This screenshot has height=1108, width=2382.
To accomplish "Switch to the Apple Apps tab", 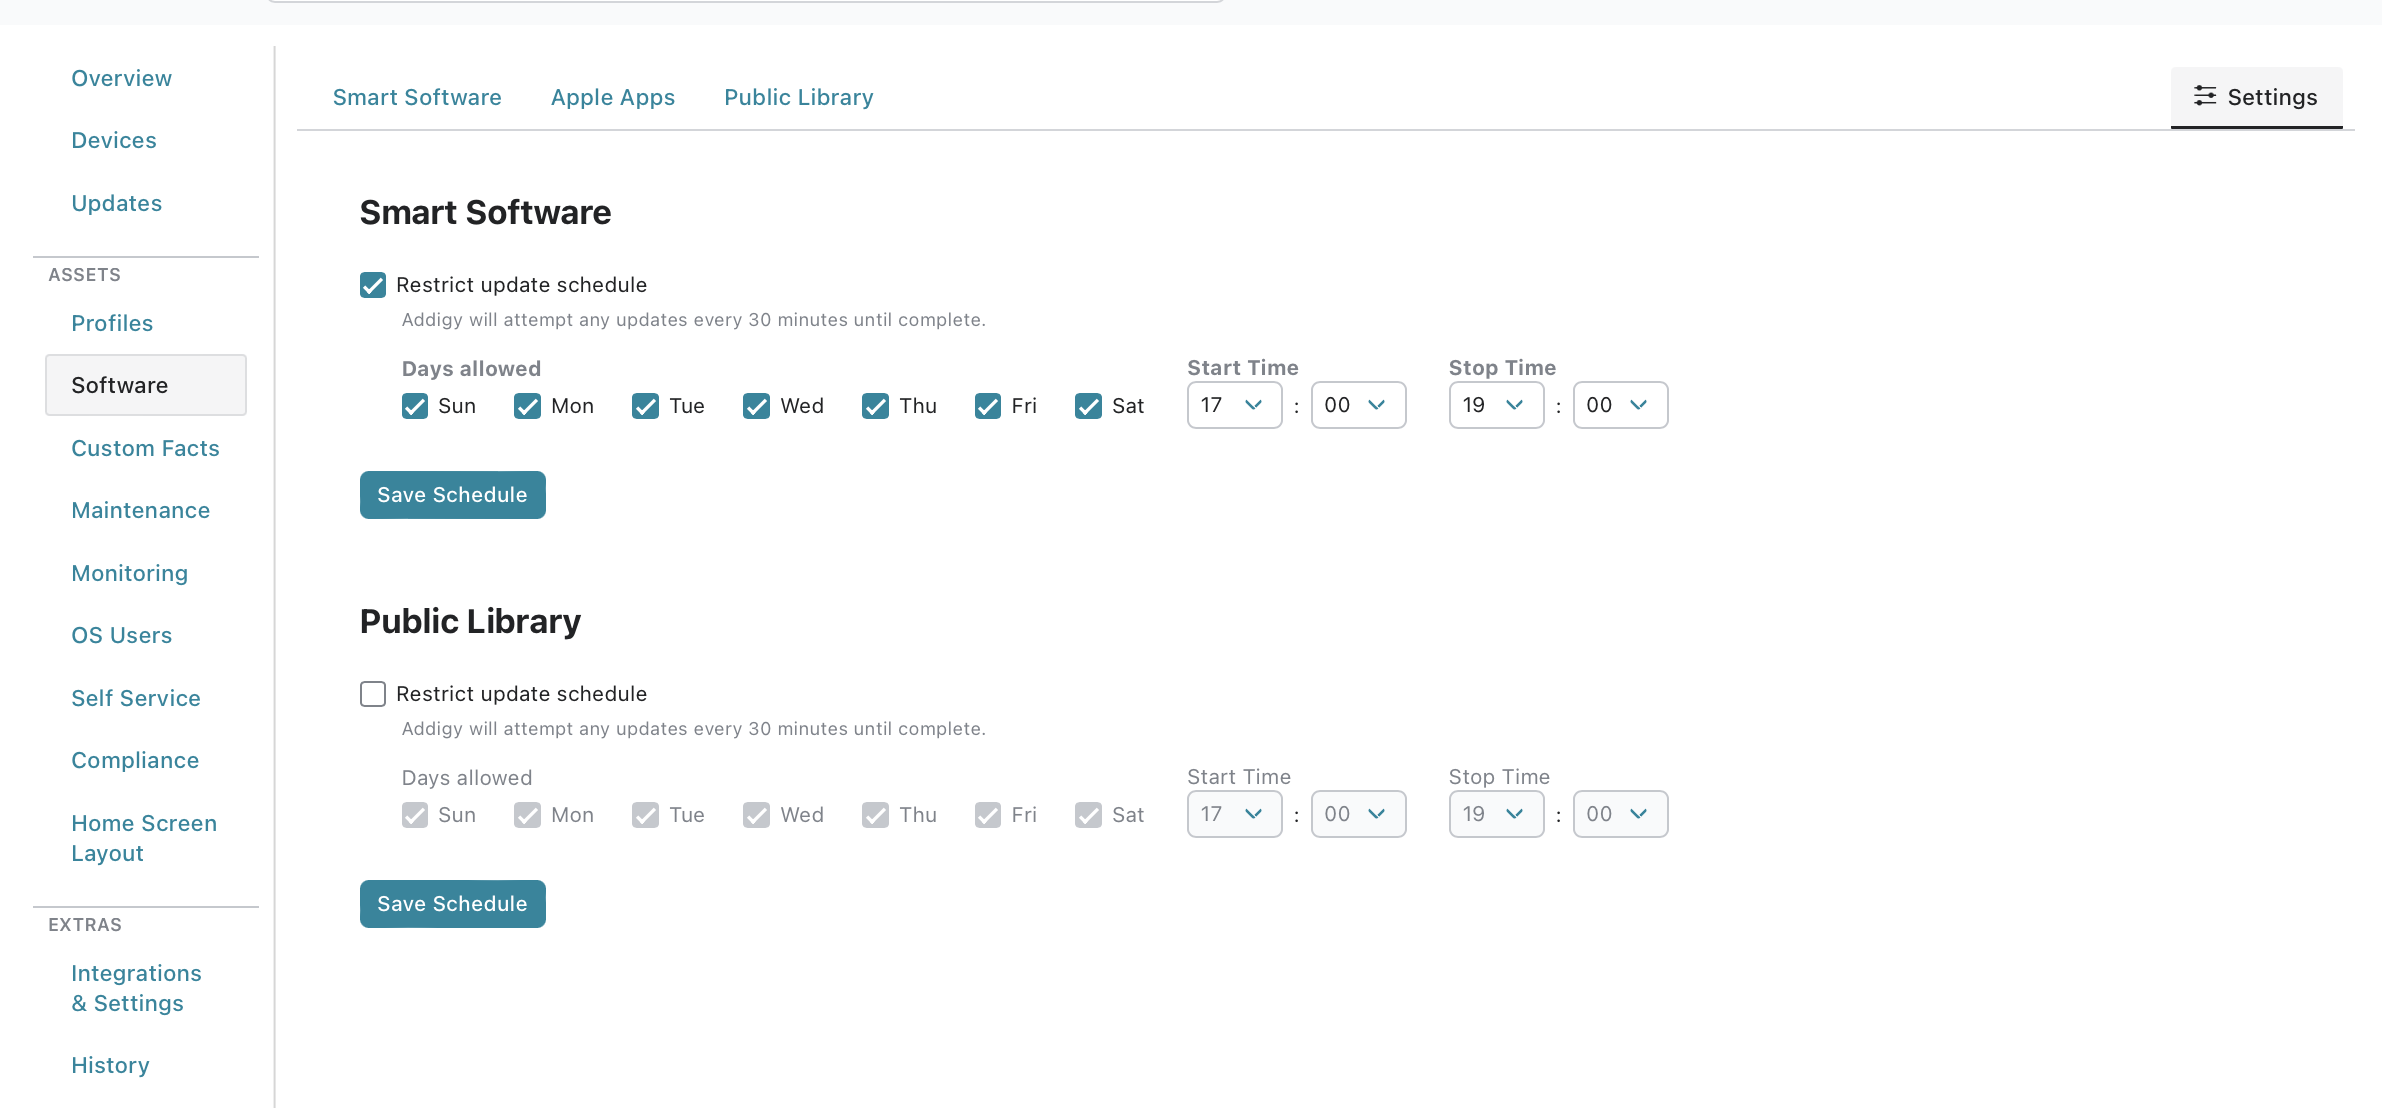I will point(613,97).
